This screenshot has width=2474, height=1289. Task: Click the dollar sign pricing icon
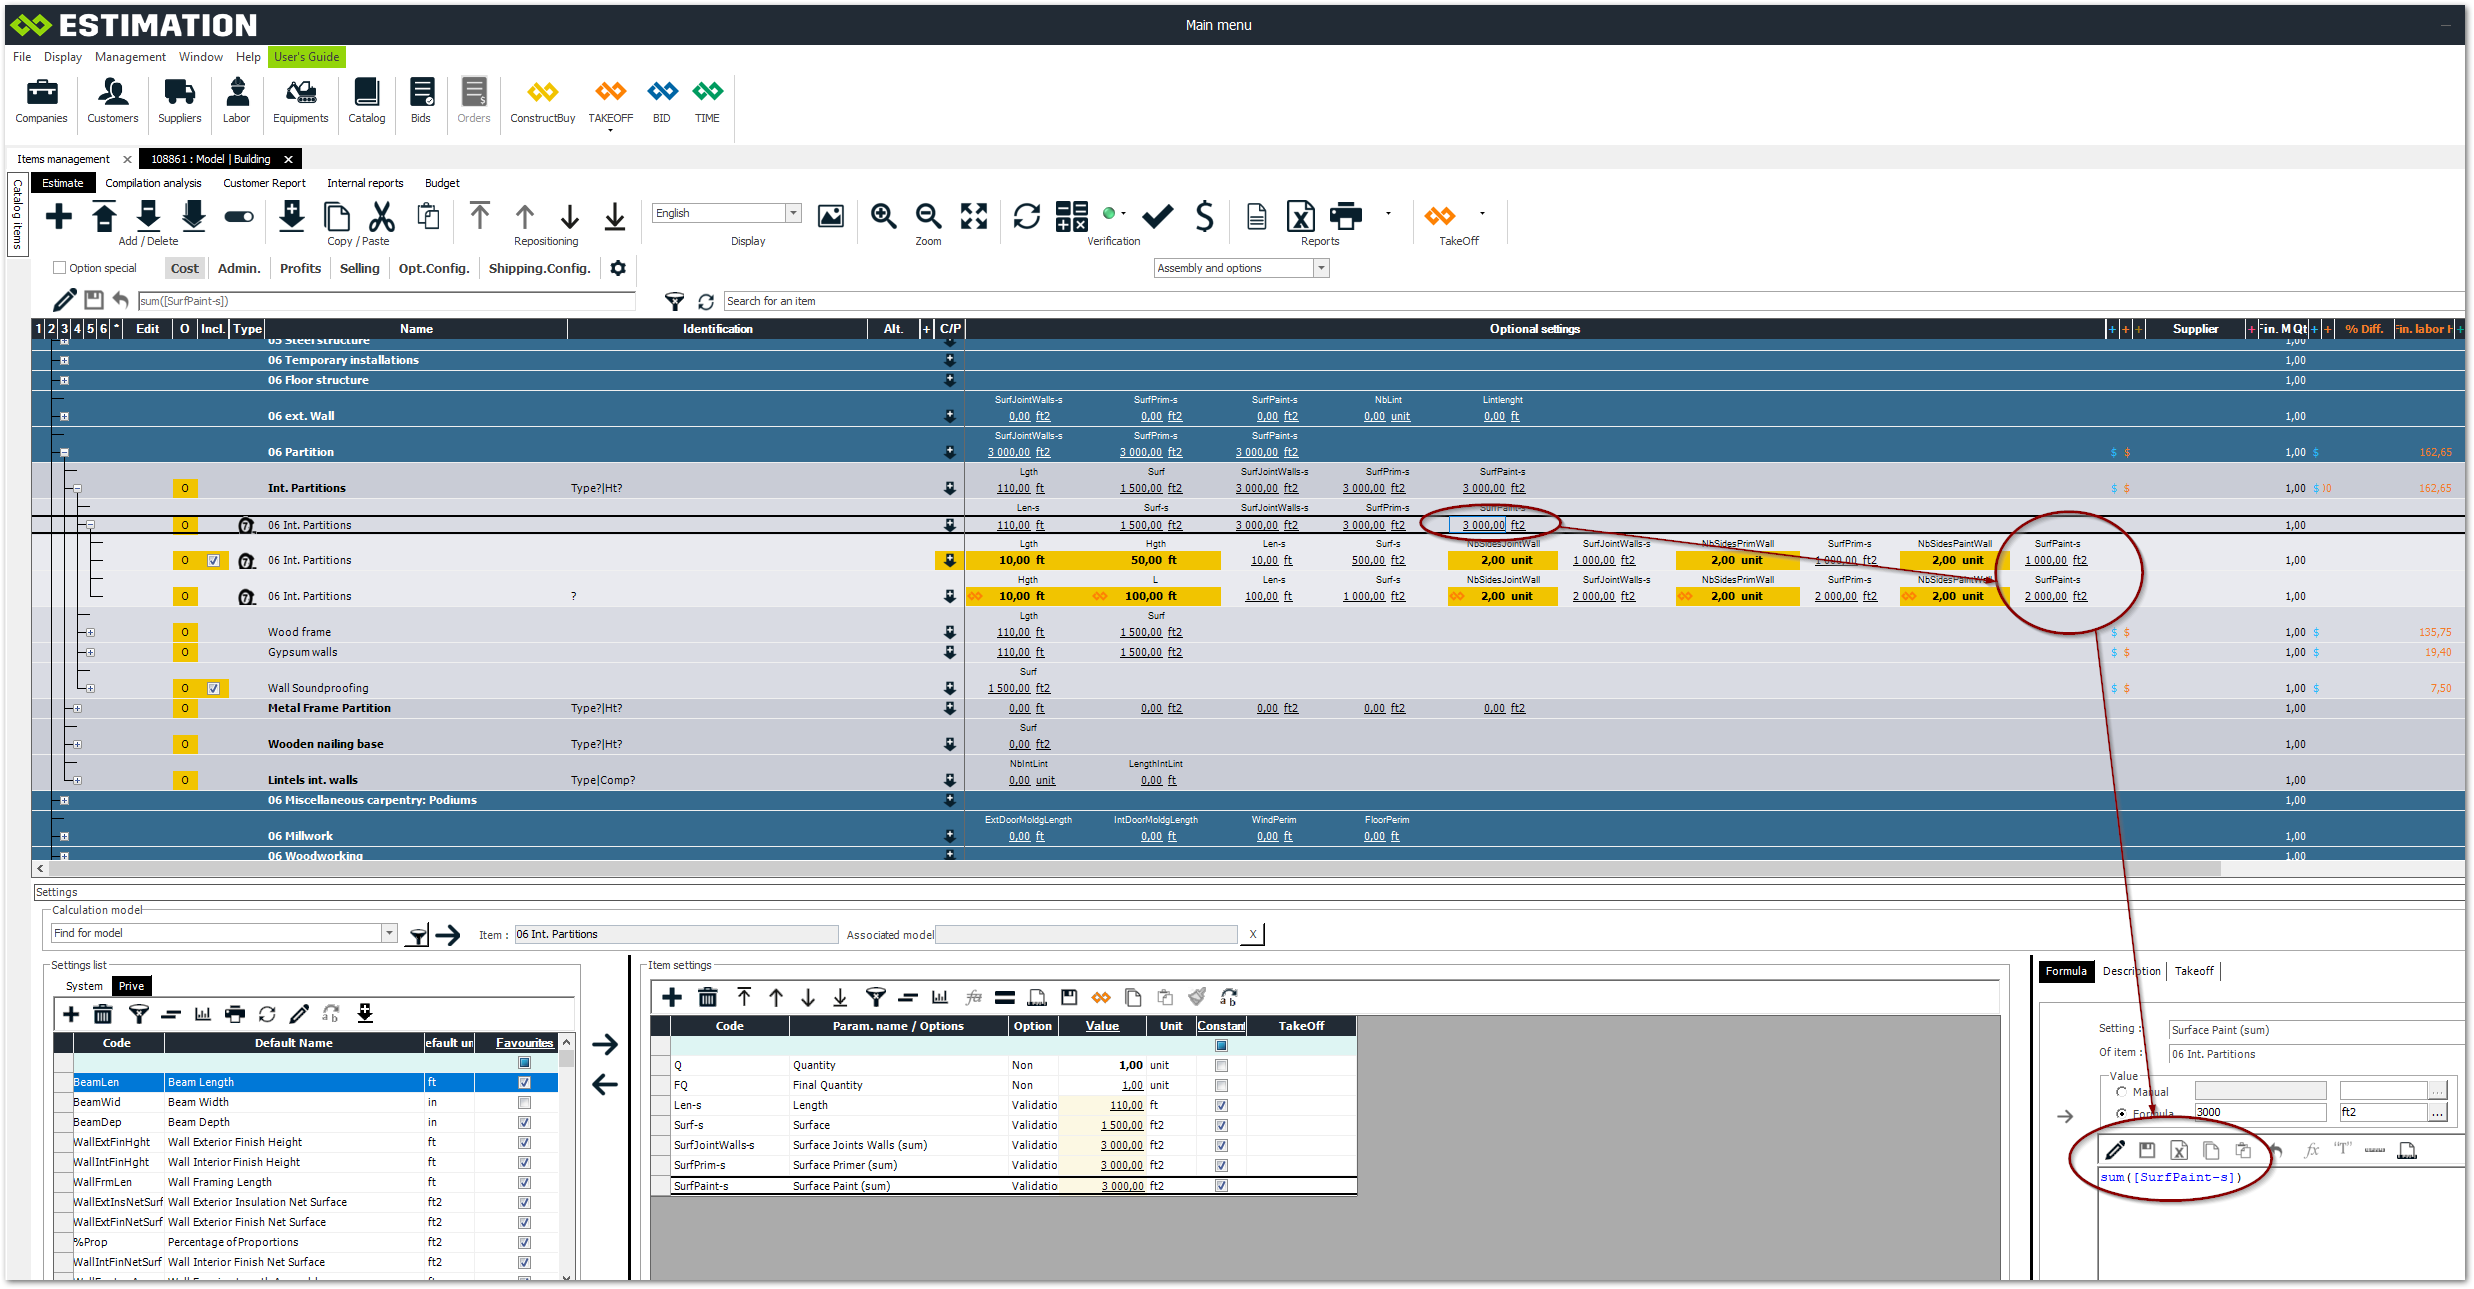[1204, 216]
